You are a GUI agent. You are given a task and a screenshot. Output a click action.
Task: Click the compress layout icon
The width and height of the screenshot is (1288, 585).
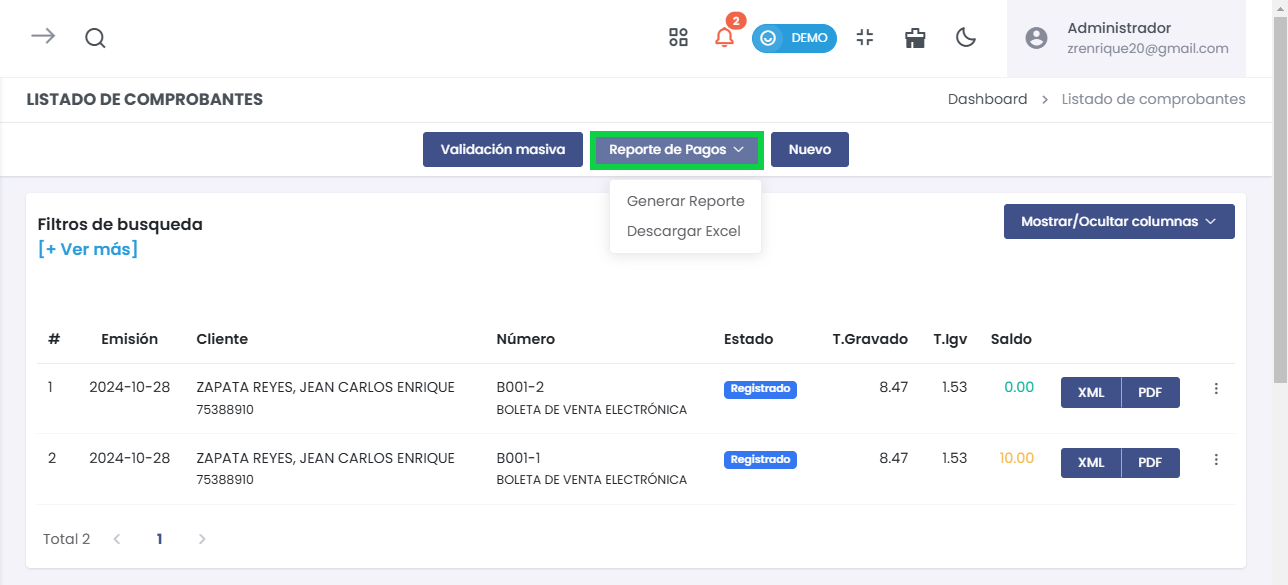(x=864, y=37)
